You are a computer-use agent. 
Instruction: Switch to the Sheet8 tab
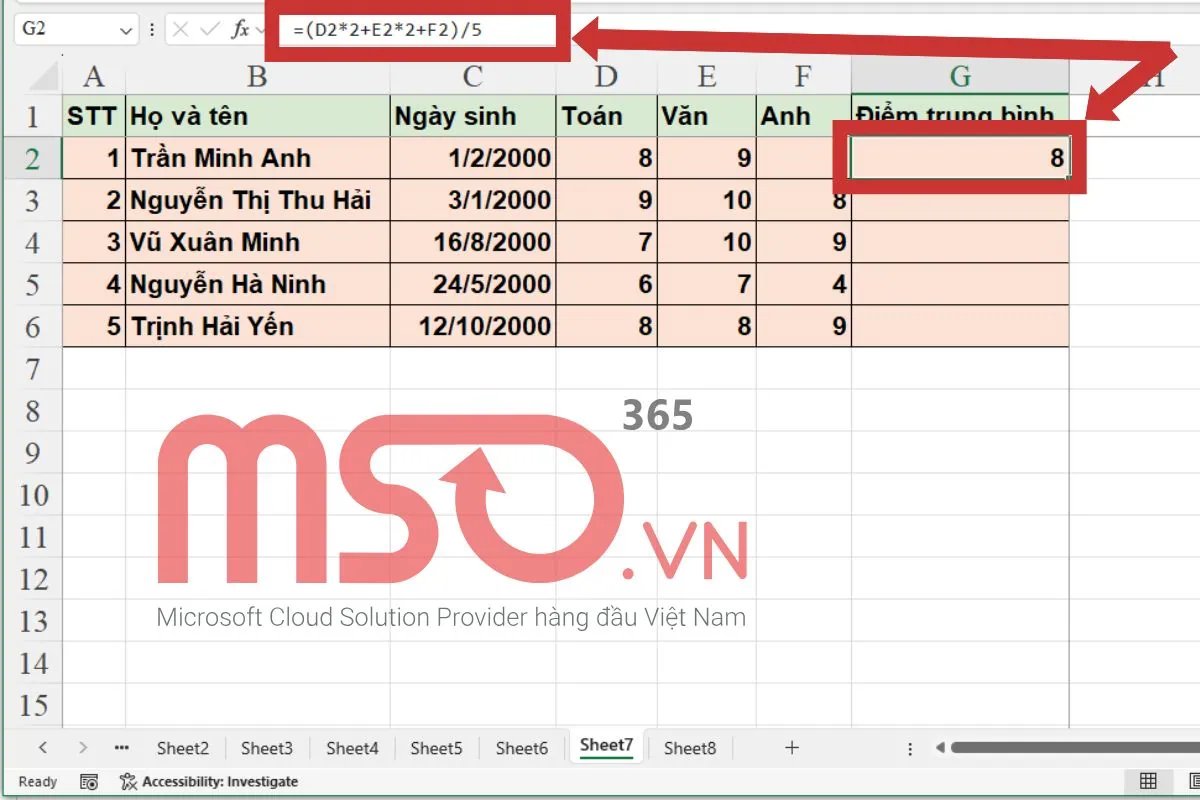click(689, 747)
